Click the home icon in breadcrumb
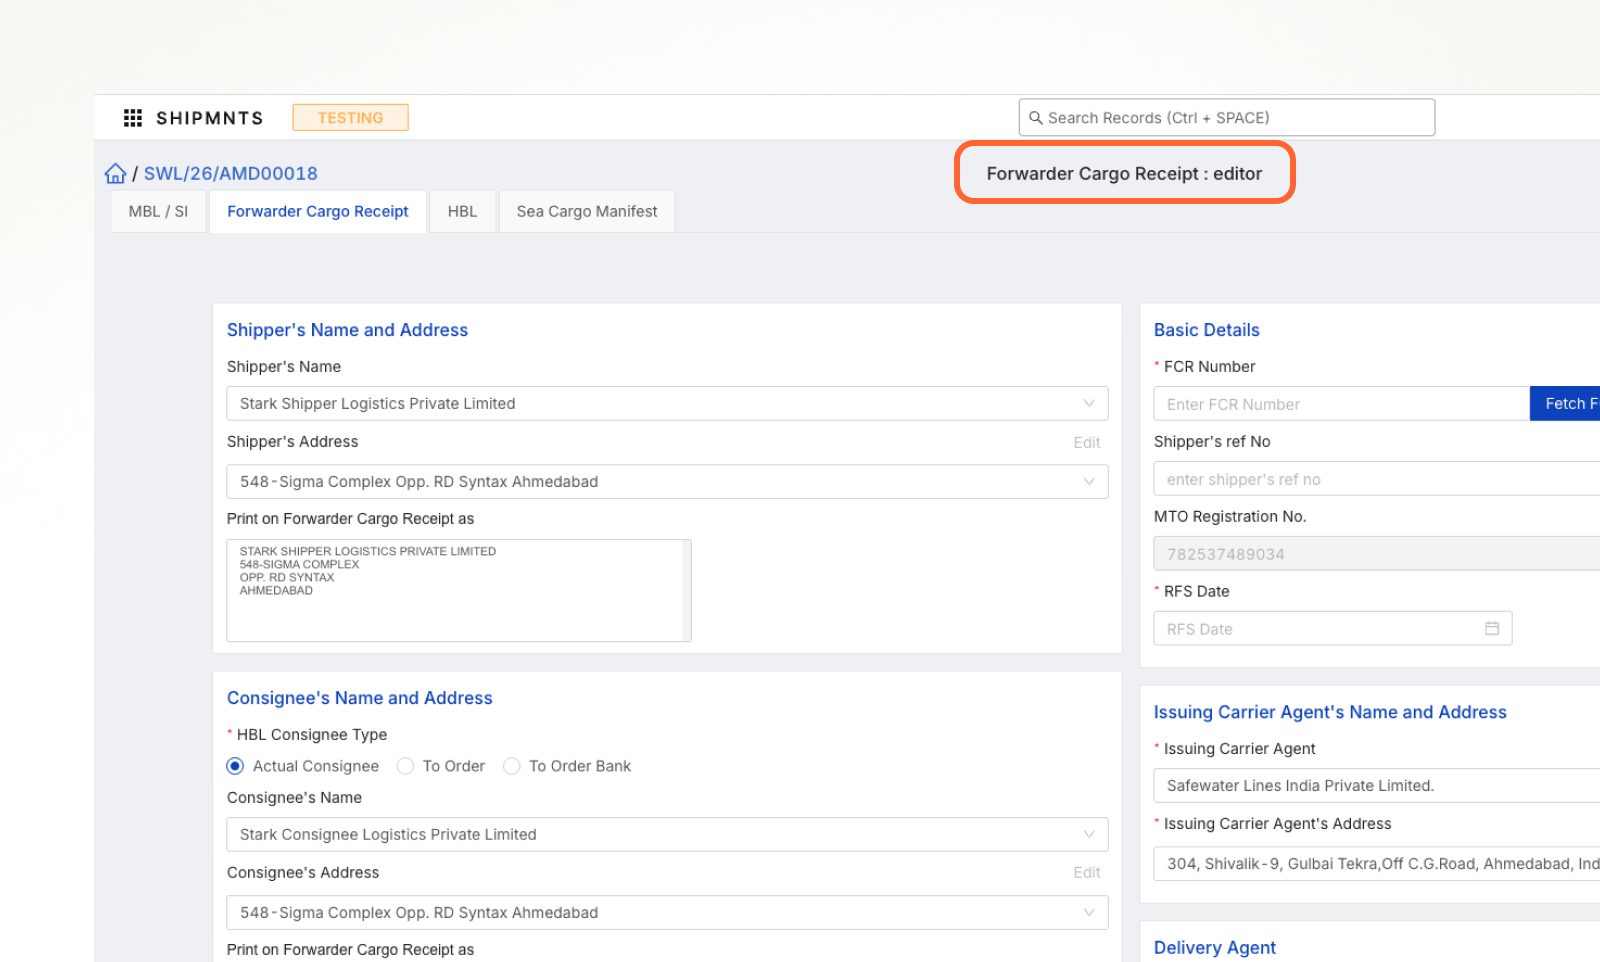 (x=116, y=174)
